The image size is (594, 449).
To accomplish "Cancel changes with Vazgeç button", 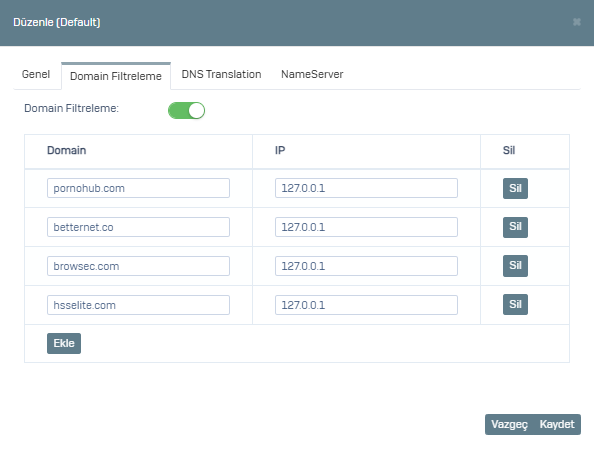I will pos(509,424).
